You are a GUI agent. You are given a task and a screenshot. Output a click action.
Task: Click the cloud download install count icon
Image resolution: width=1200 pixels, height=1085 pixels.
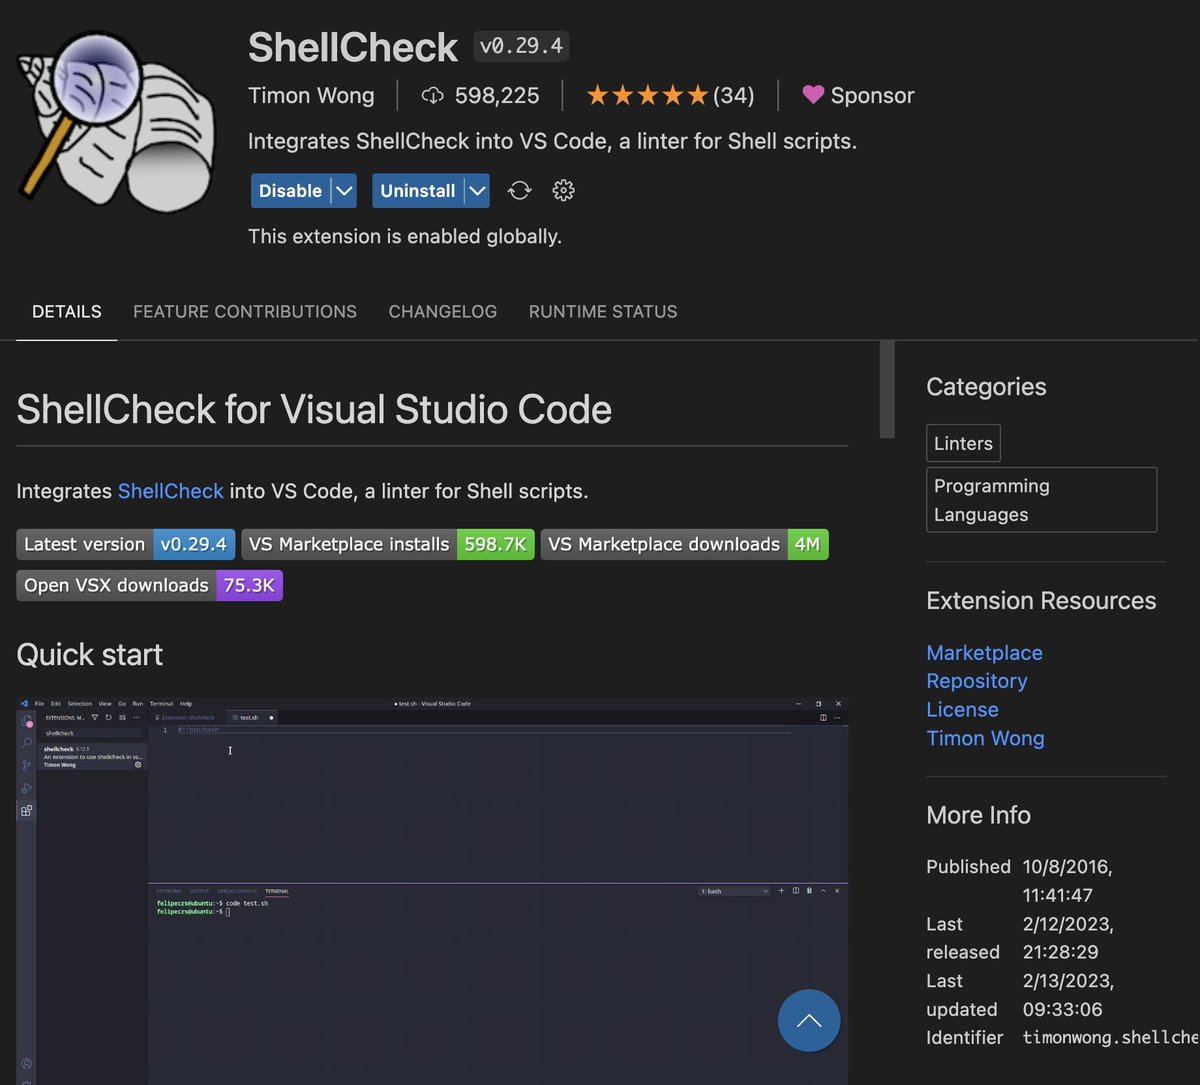(x=432, y=96)
